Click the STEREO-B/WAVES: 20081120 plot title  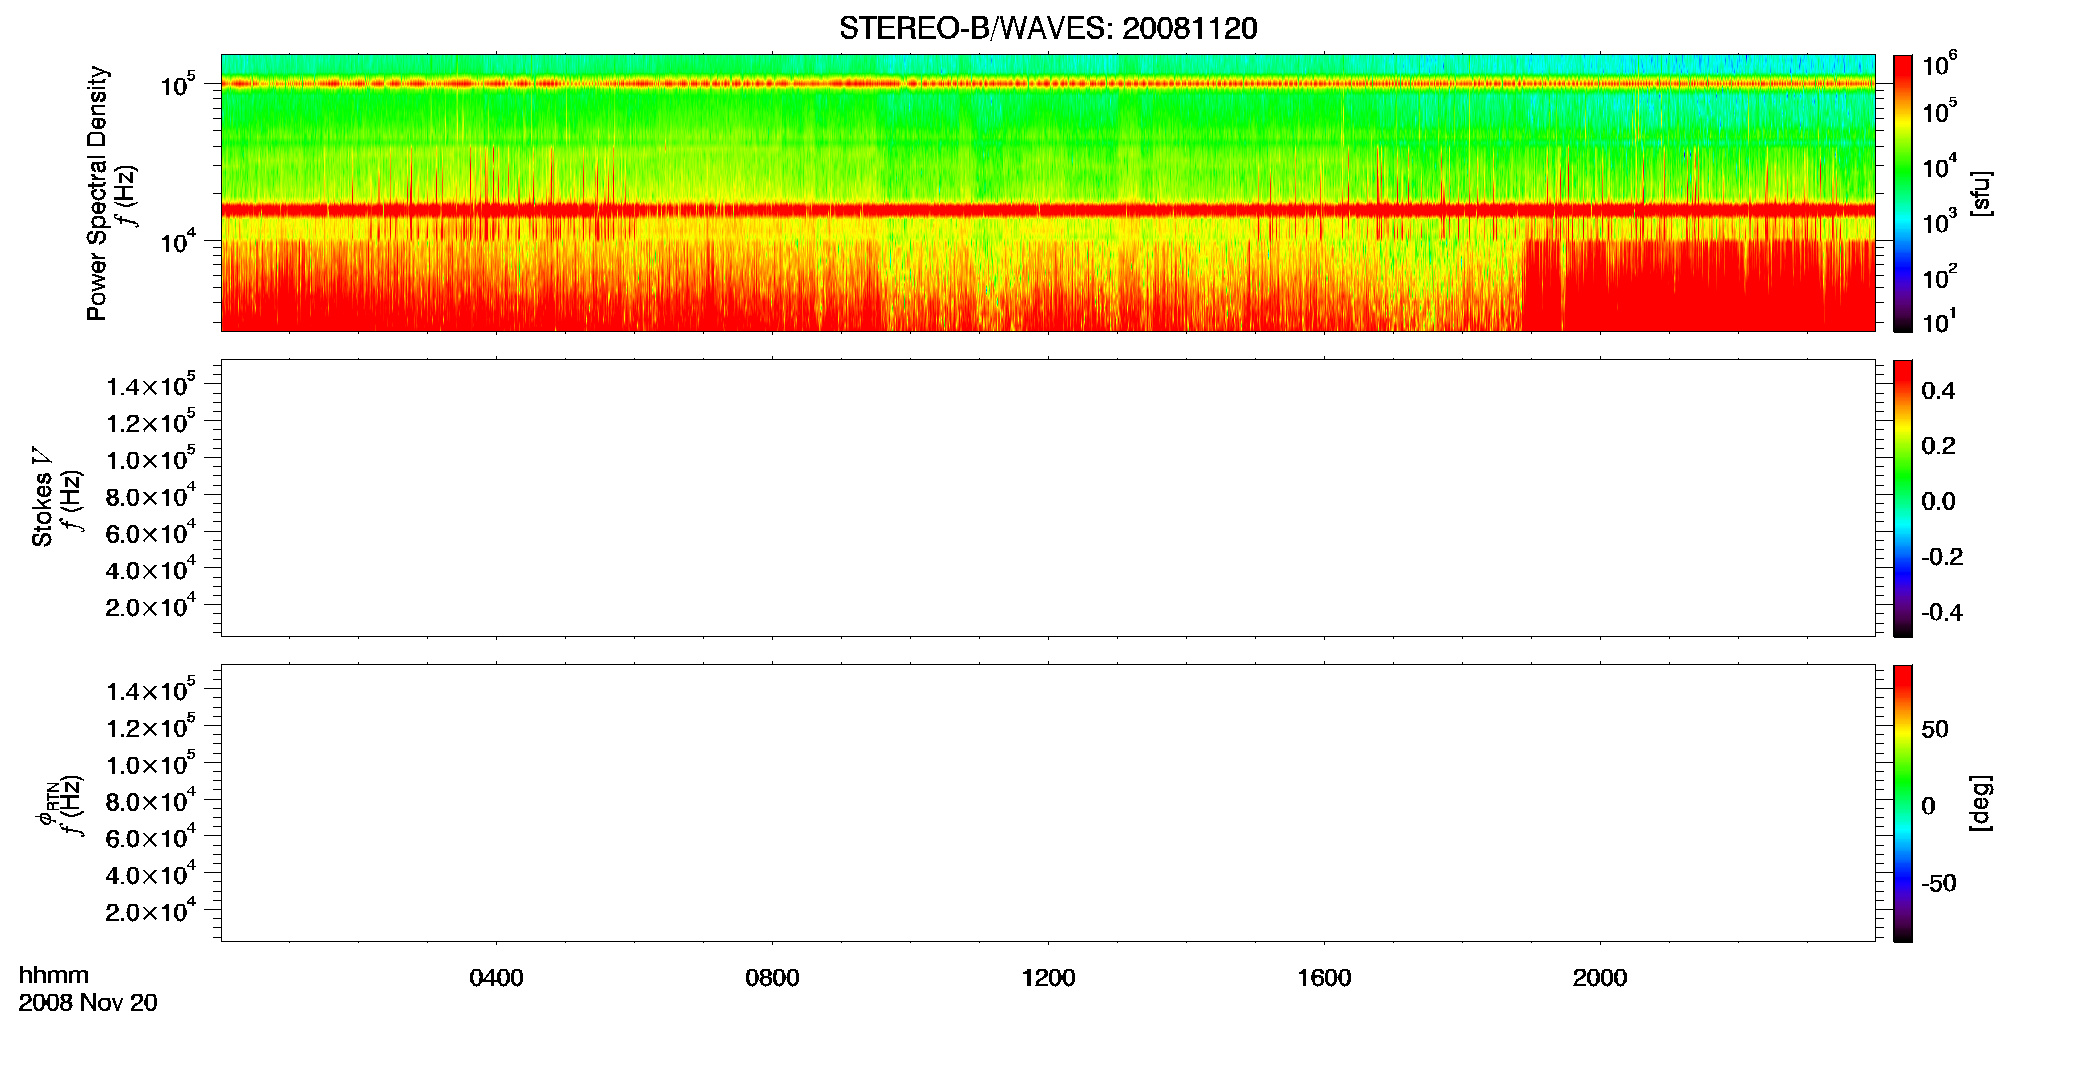[1048, 29]
